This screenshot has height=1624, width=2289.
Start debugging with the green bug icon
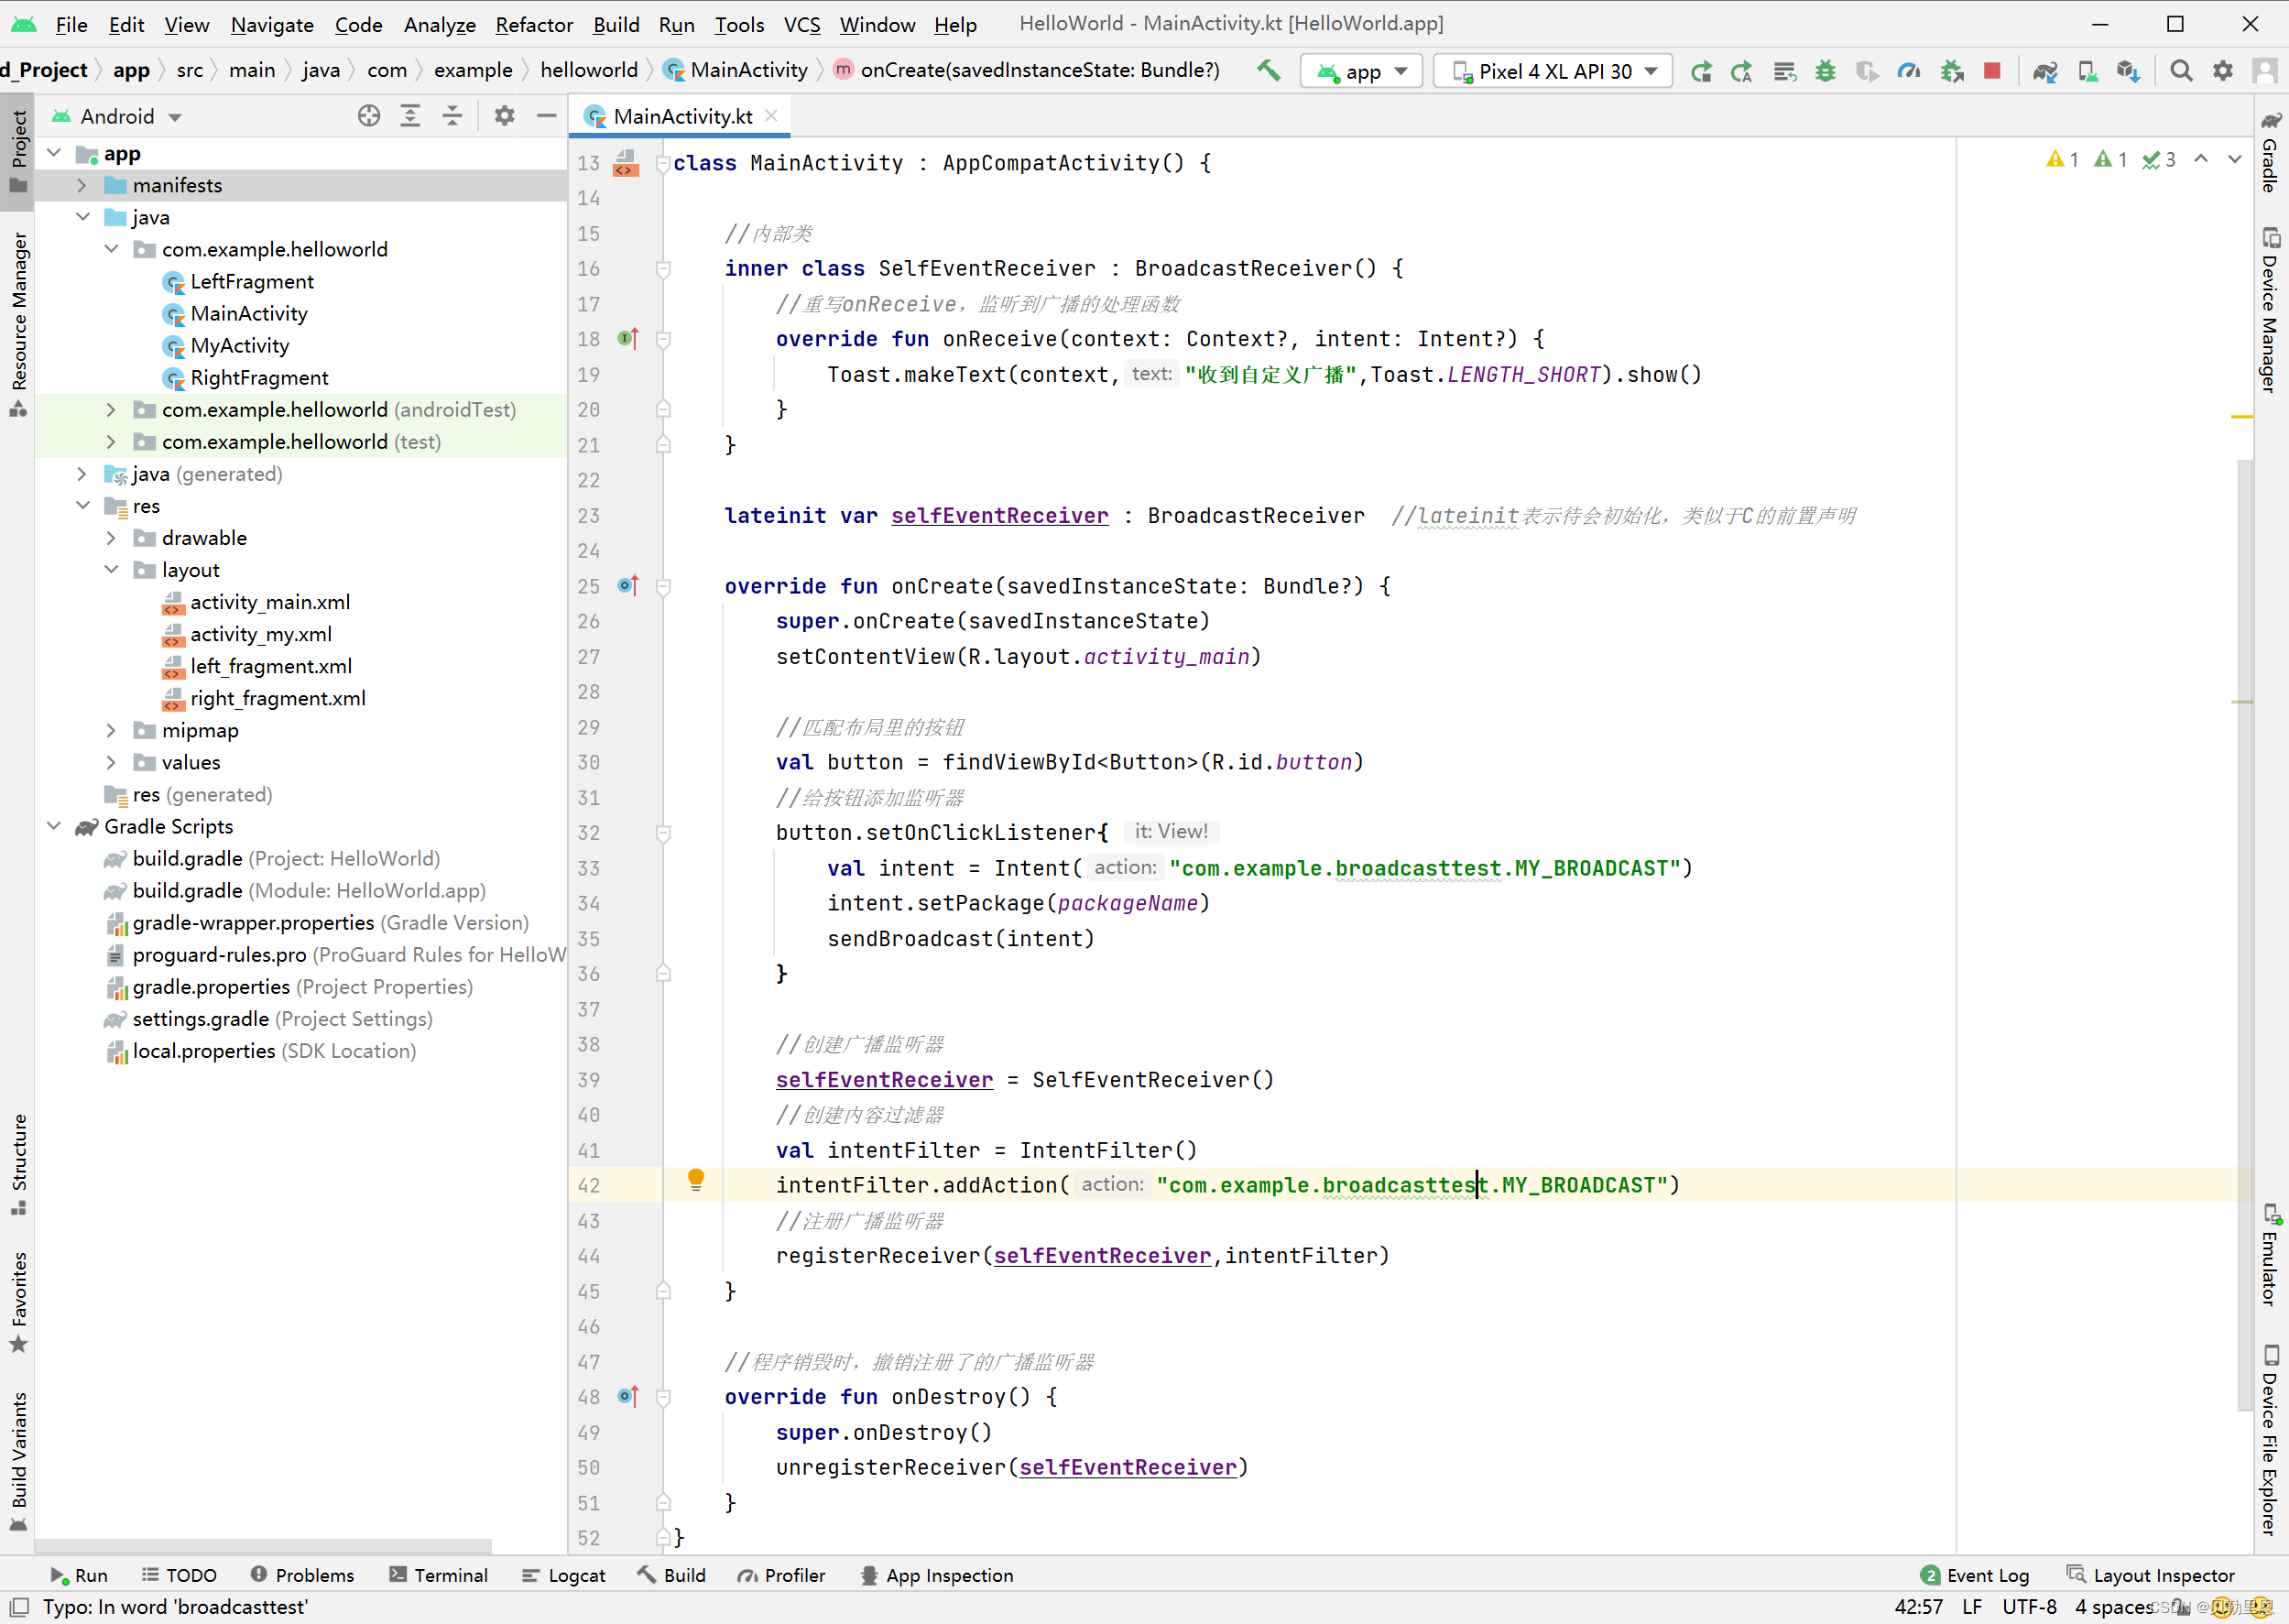coord(1825,71)
